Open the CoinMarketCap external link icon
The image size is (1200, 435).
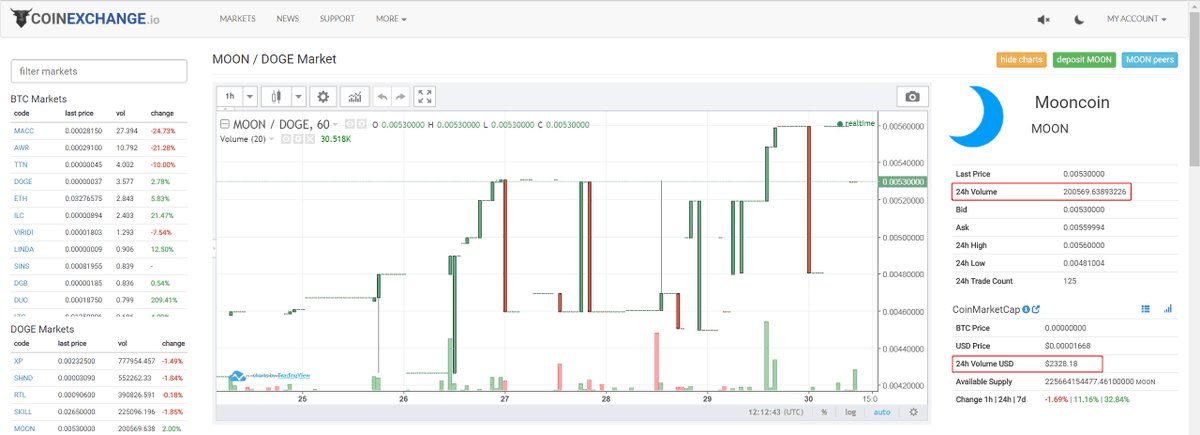(x=1037, y=310)
